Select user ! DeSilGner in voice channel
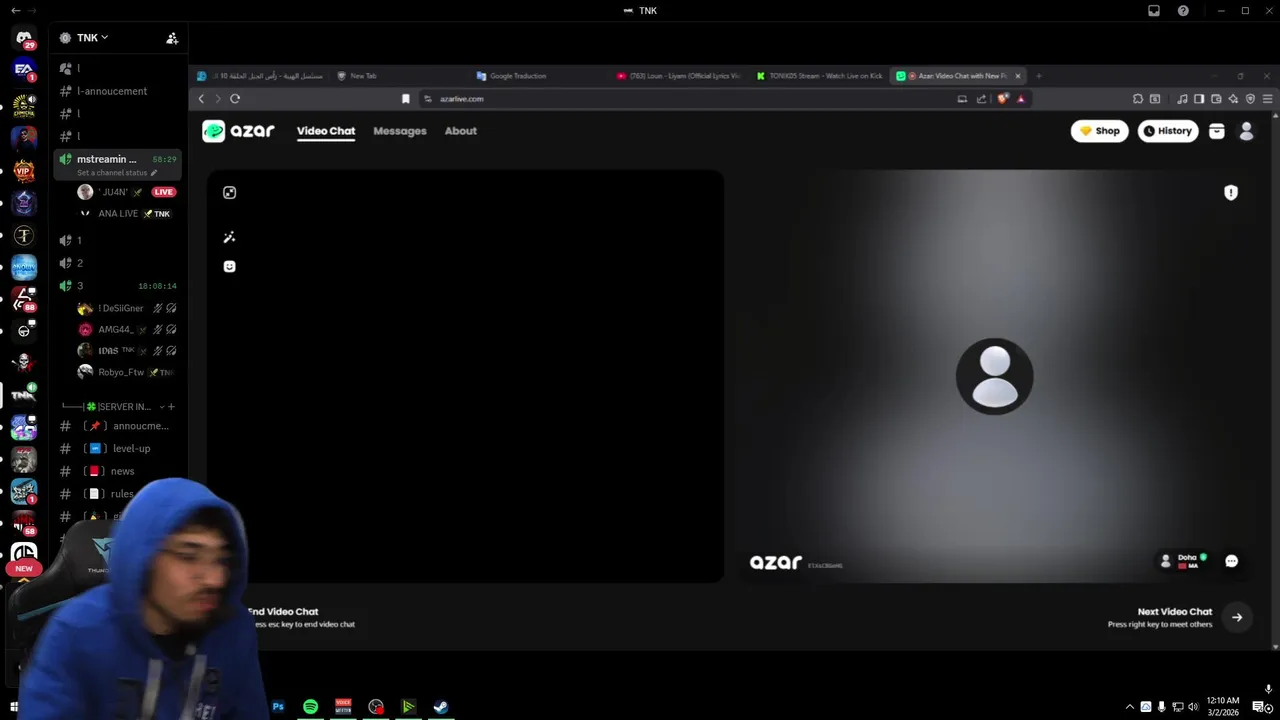Viewport: 1280px width, 720px height. tap(127, 308)
